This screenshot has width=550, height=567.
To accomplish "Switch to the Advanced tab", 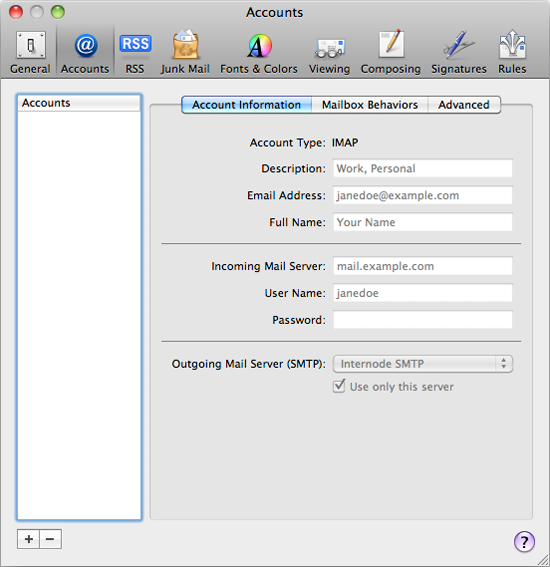I will [464, 105].
